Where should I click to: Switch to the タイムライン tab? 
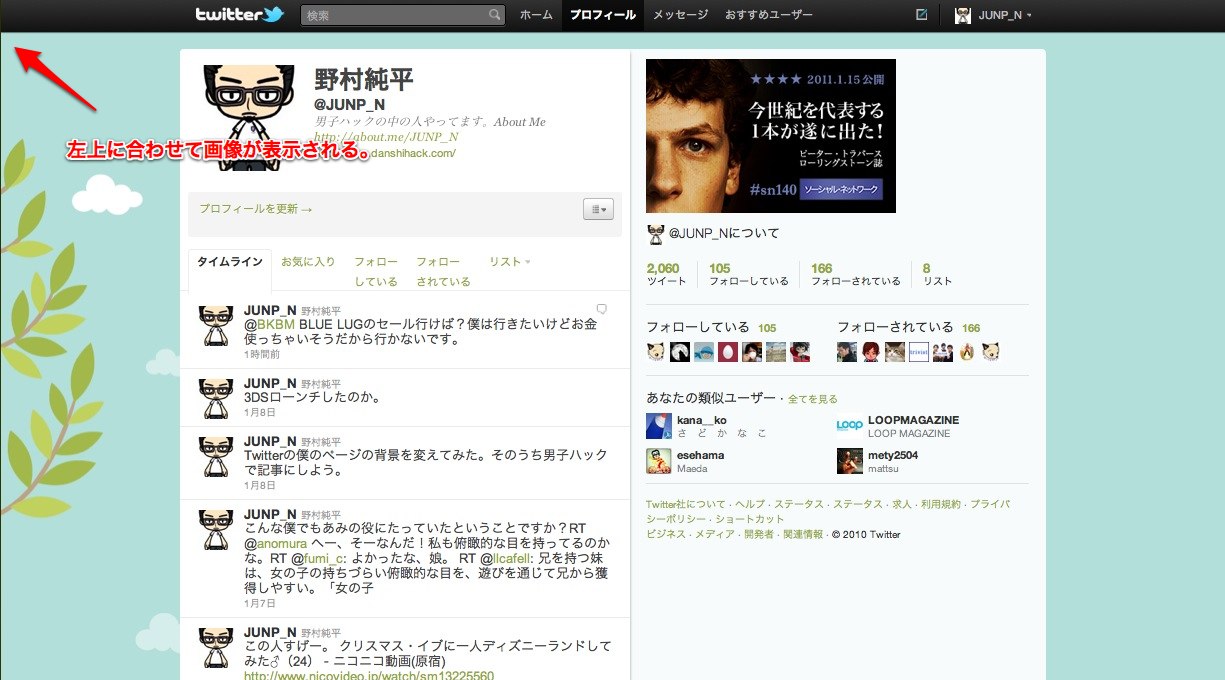(x=229, y=262)
